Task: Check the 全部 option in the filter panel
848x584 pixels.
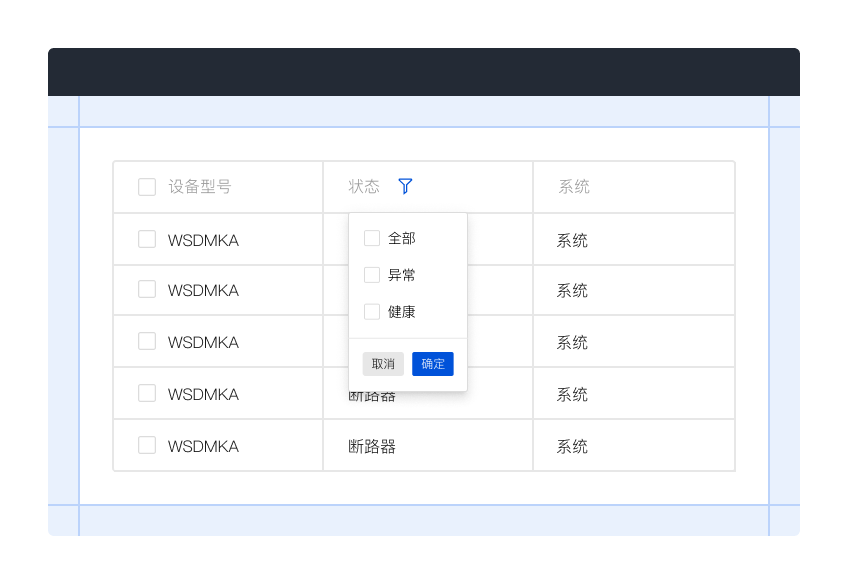Action: 371,238
